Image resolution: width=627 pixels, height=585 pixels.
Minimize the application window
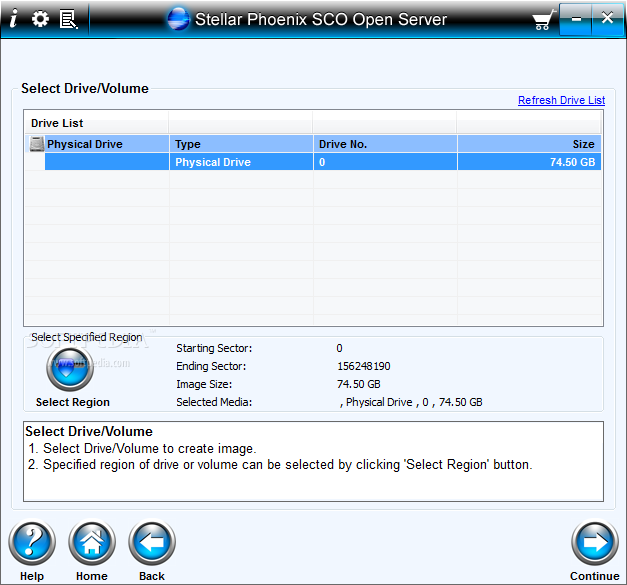click(x=576, y=19)
